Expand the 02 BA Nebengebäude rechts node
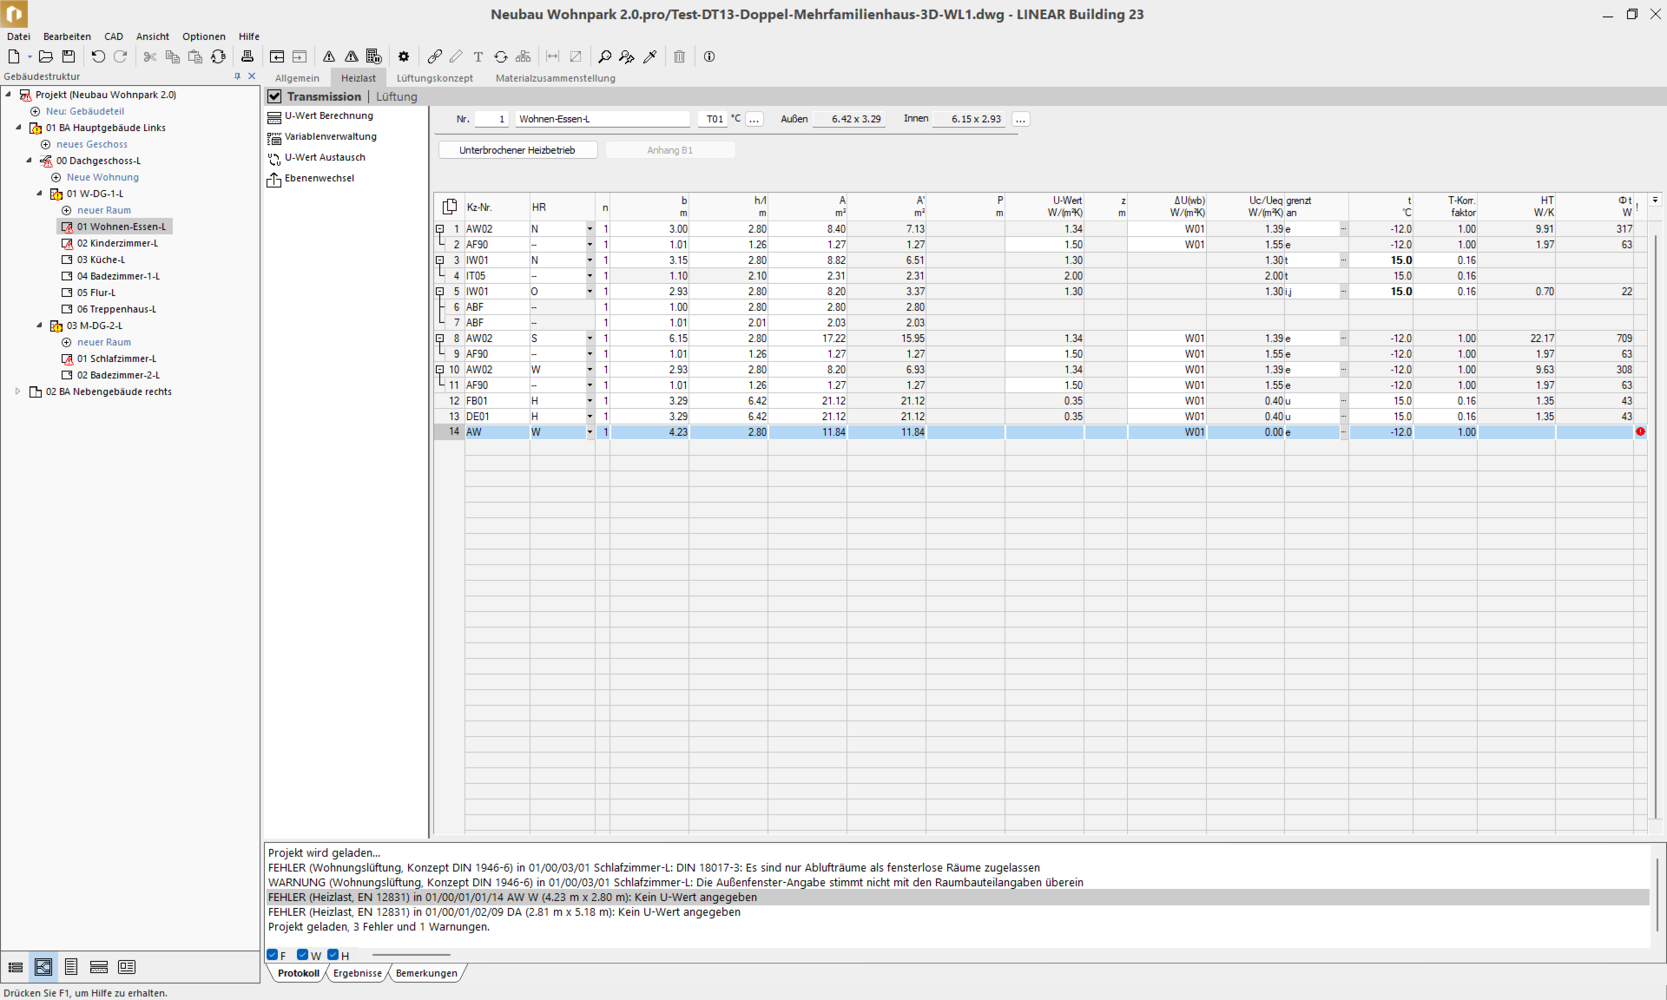The width and height of the screenshot is (1667, 1000). click(18, 392)
